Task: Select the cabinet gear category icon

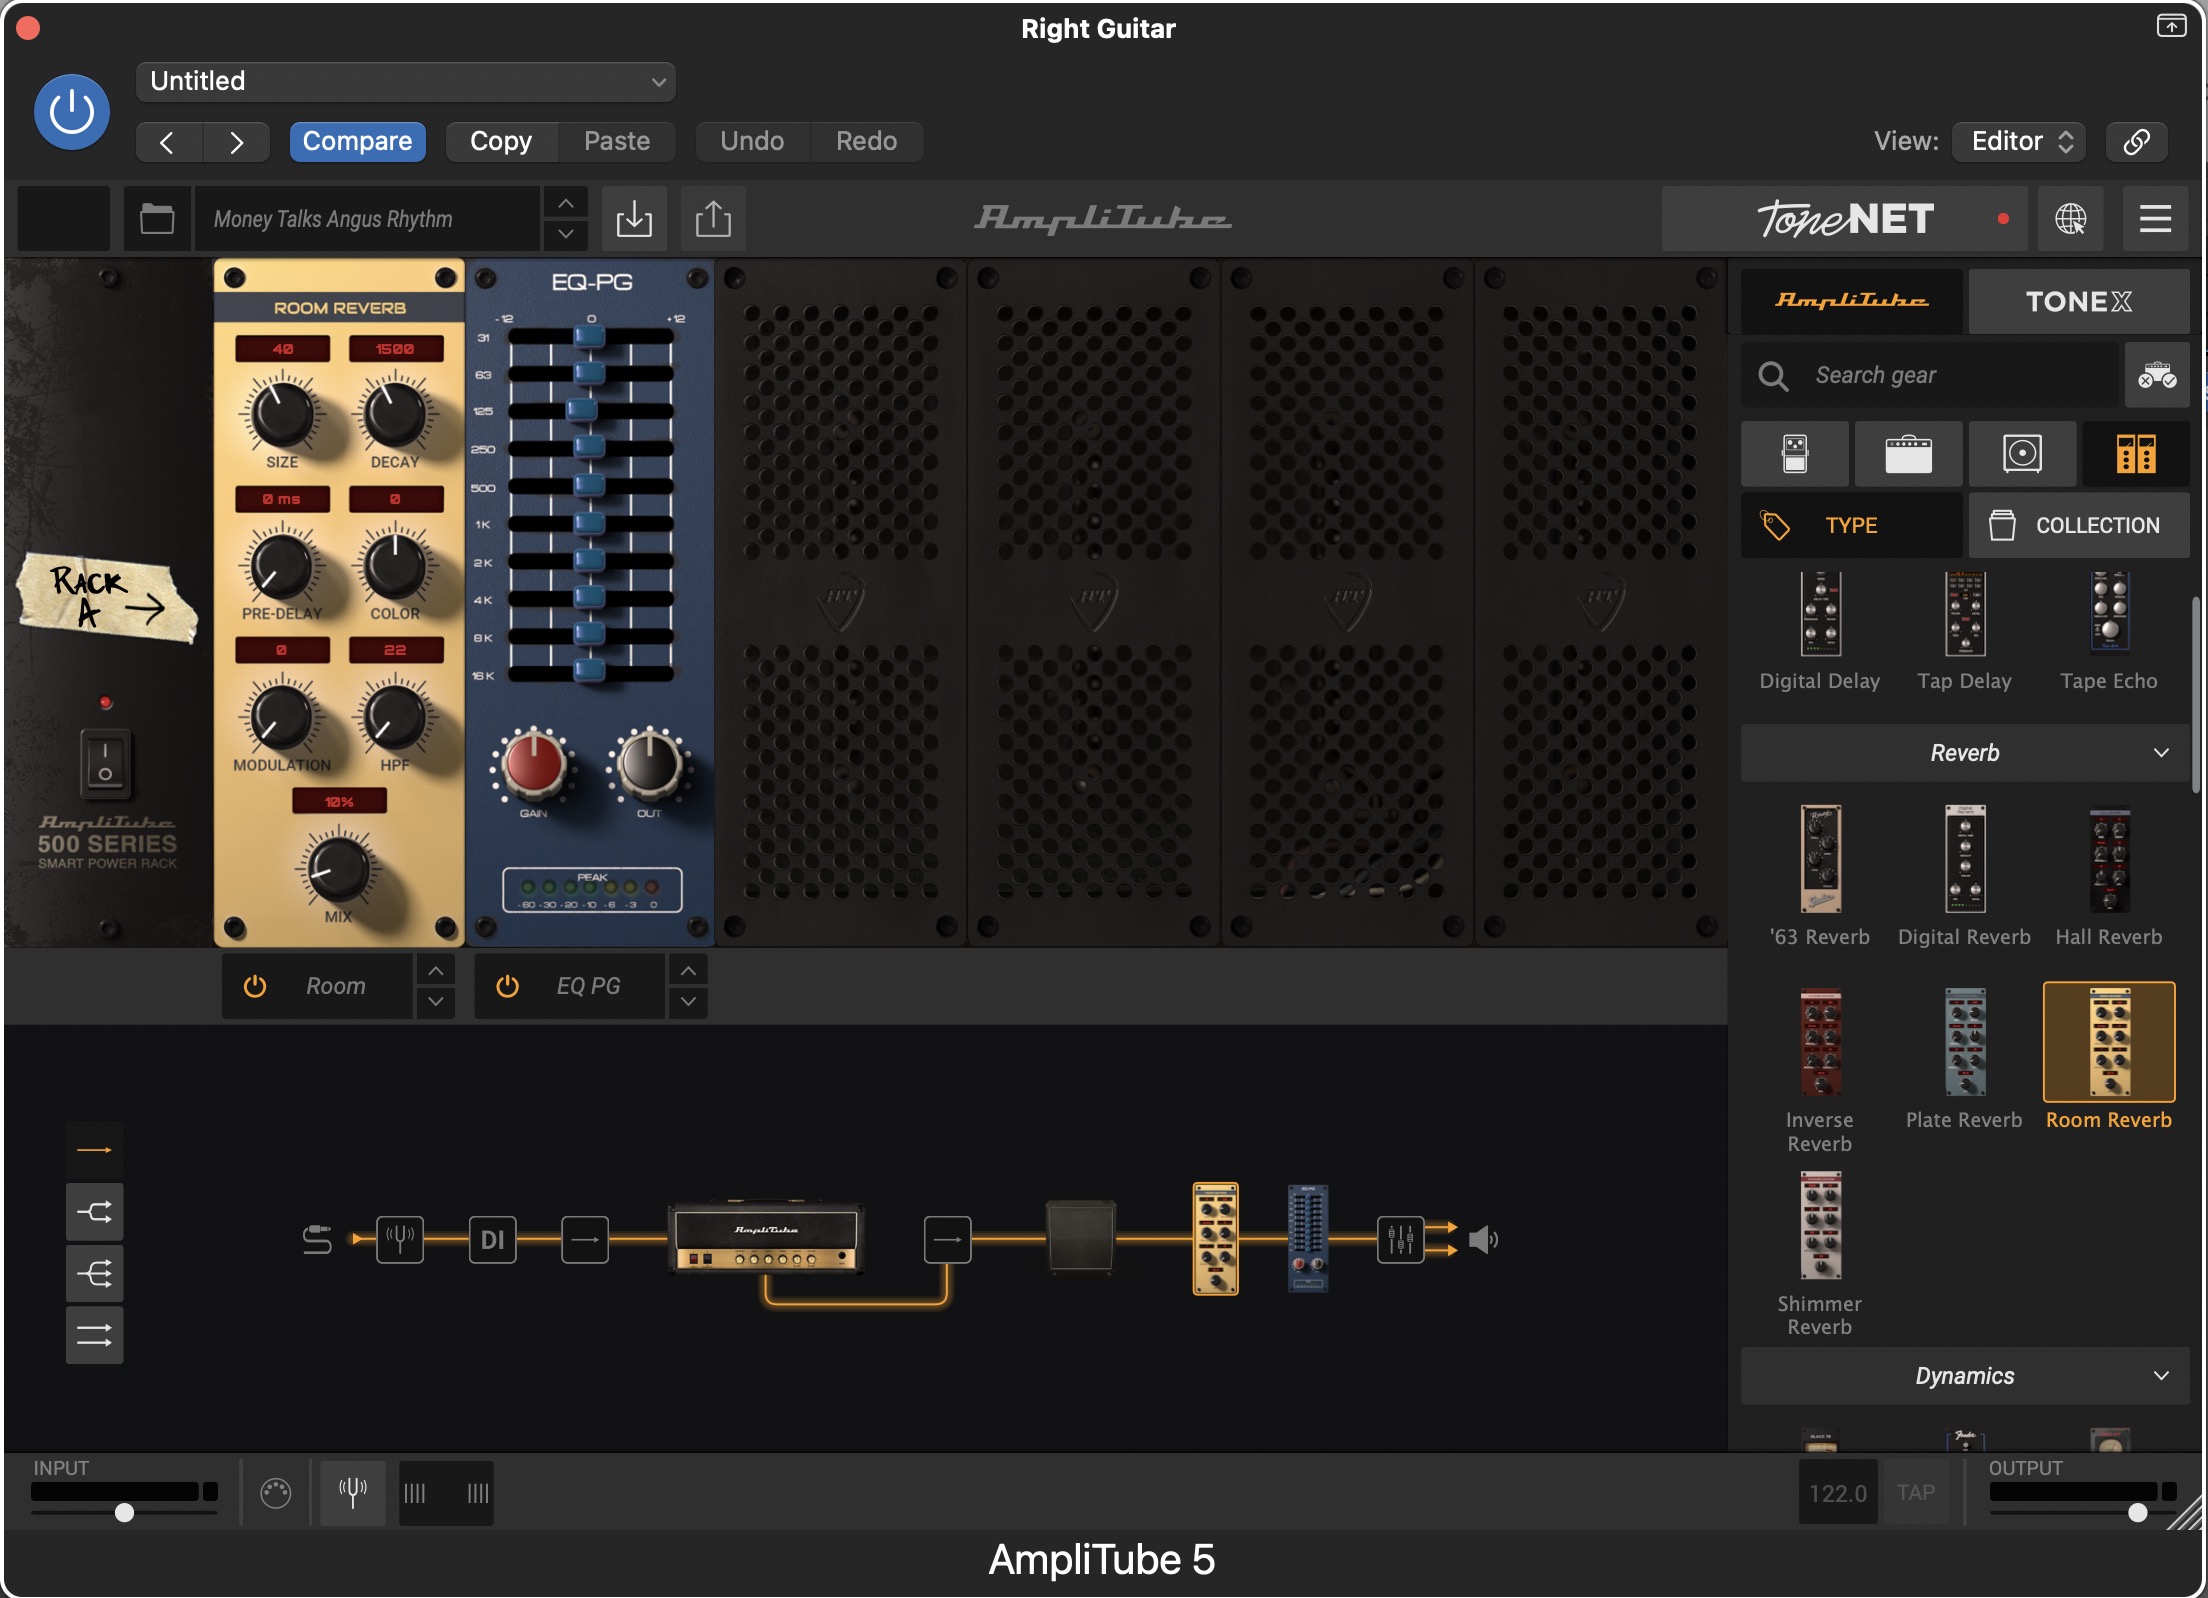Action: pyautogui.click(x=2022, y=454)
